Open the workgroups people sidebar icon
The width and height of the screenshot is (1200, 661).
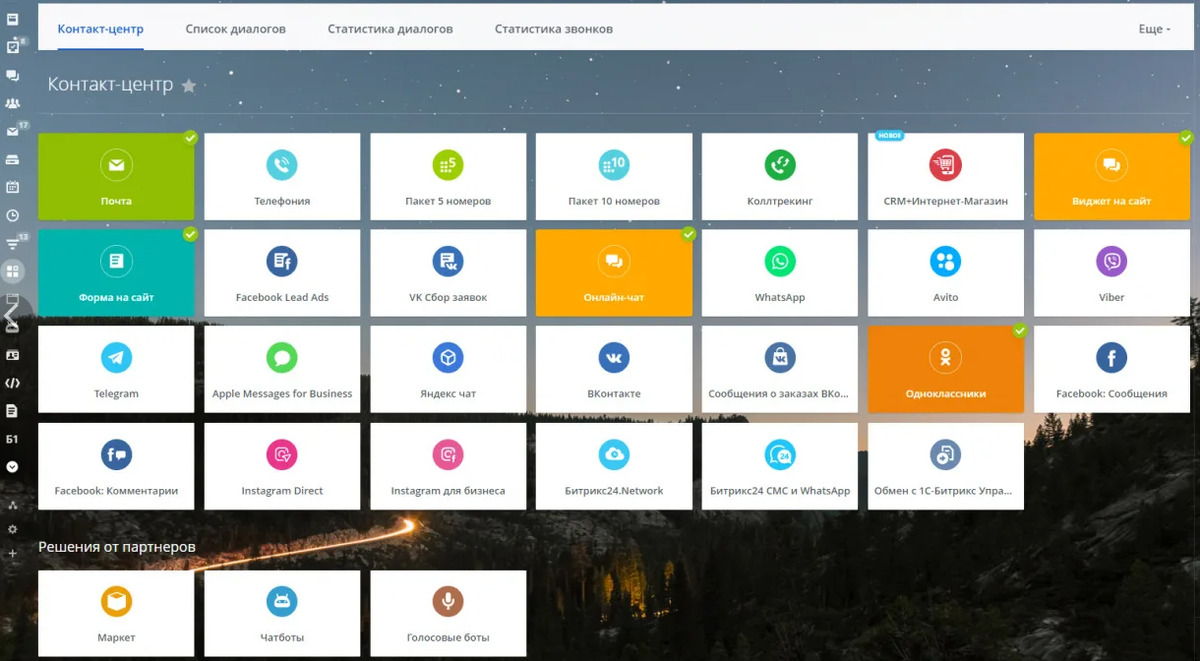(13, 103)
